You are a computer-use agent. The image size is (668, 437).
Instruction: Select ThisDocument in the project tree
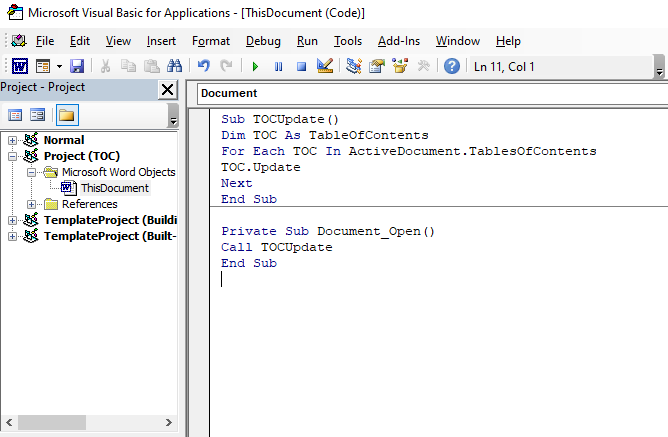115,188
